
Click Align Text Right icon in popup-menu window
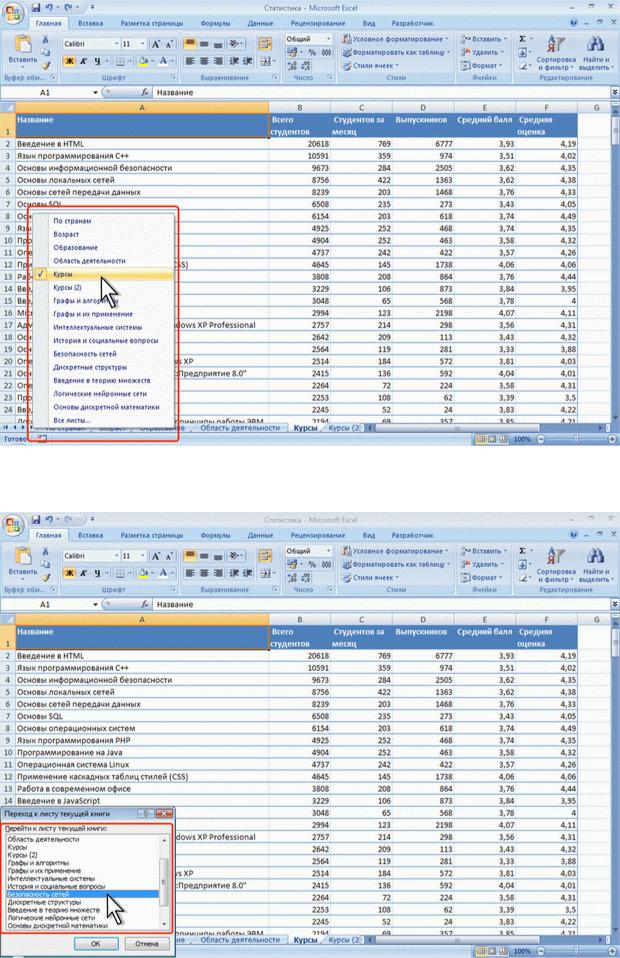click(218, 61)
